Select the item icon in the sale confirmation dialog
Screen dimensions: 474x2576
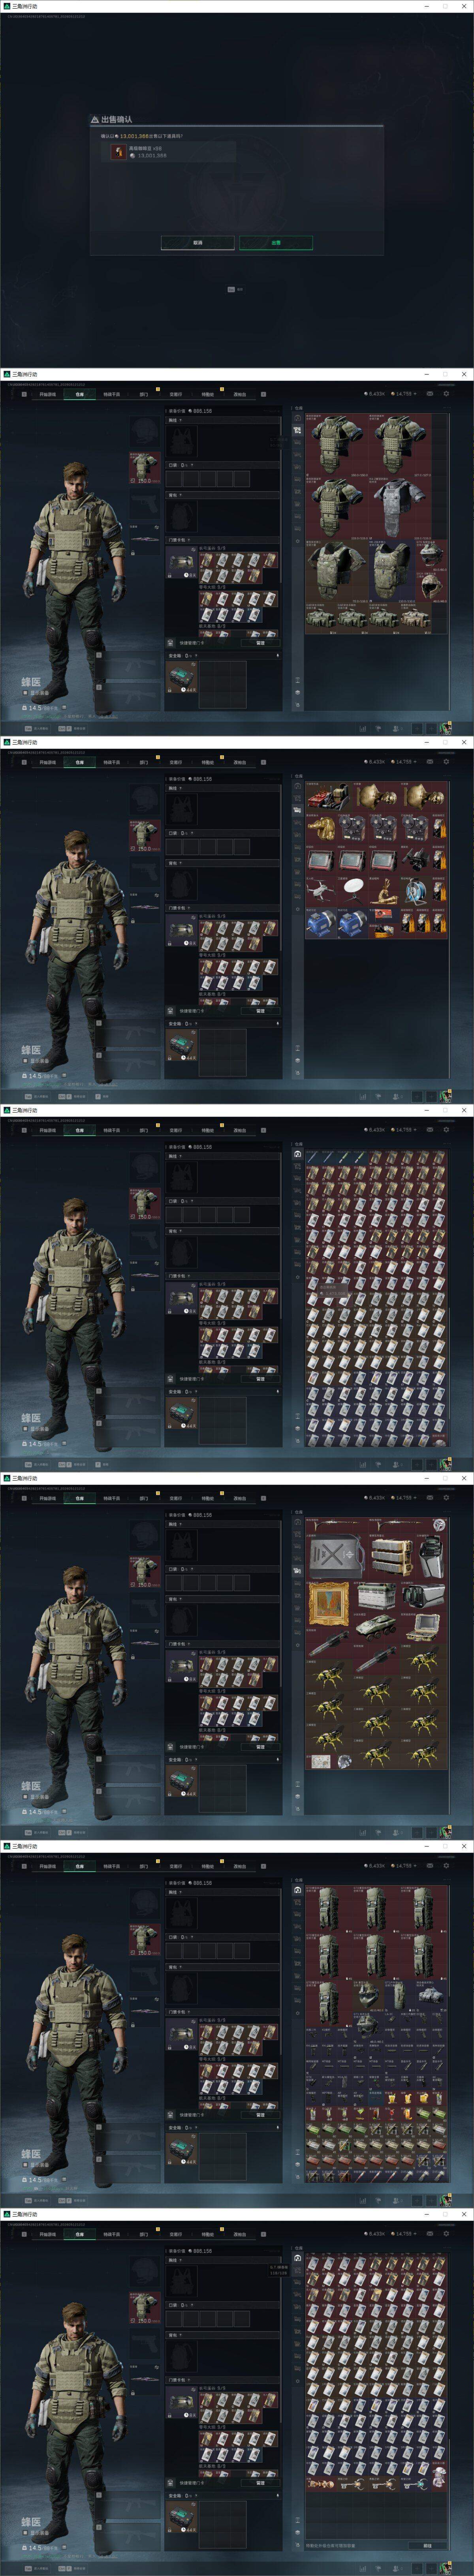tap(119, 152)
